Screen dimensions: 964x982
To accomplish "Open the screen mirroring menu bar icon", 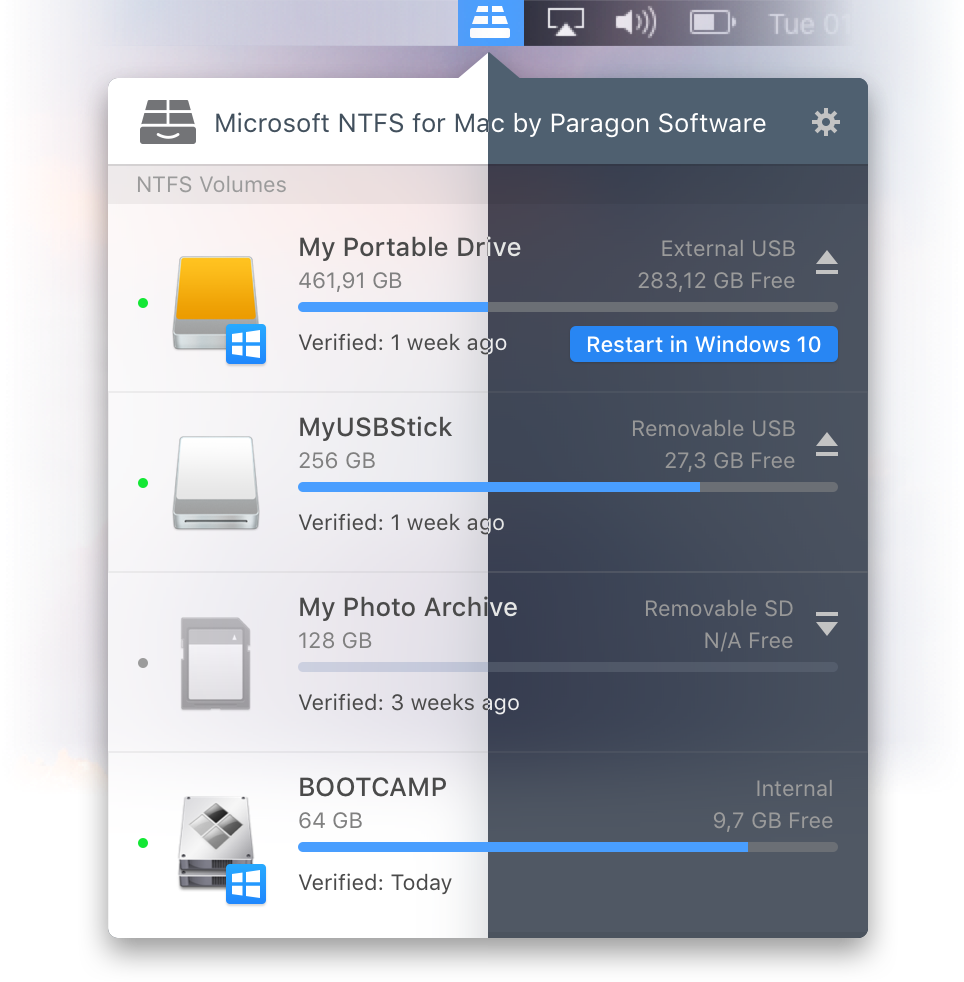I will pos(565,22).
